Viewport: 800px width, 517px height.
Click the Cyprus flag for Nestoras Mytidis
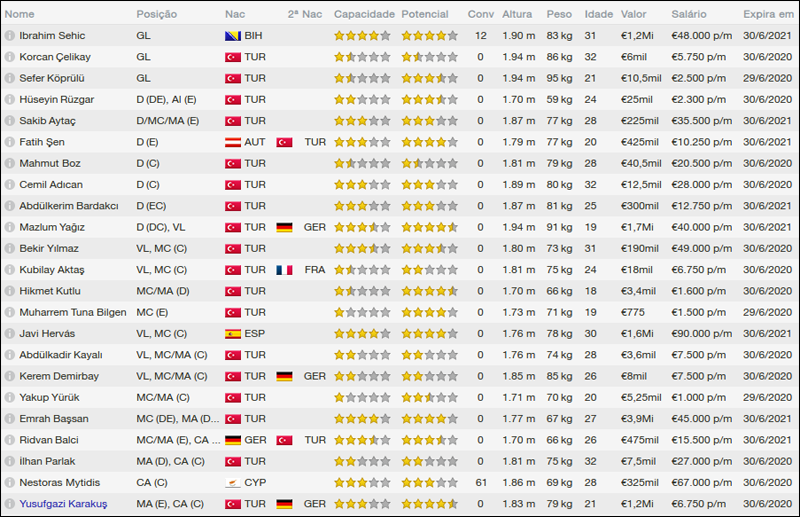233,482
